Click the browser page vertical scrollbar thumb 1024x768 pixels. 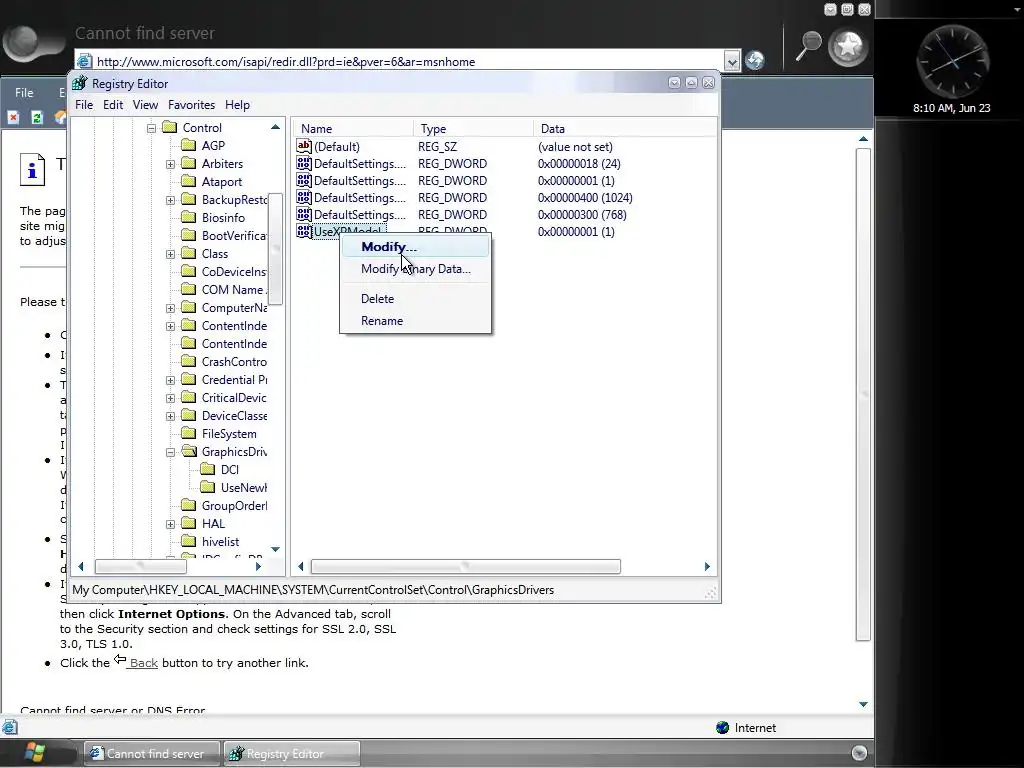863,395
